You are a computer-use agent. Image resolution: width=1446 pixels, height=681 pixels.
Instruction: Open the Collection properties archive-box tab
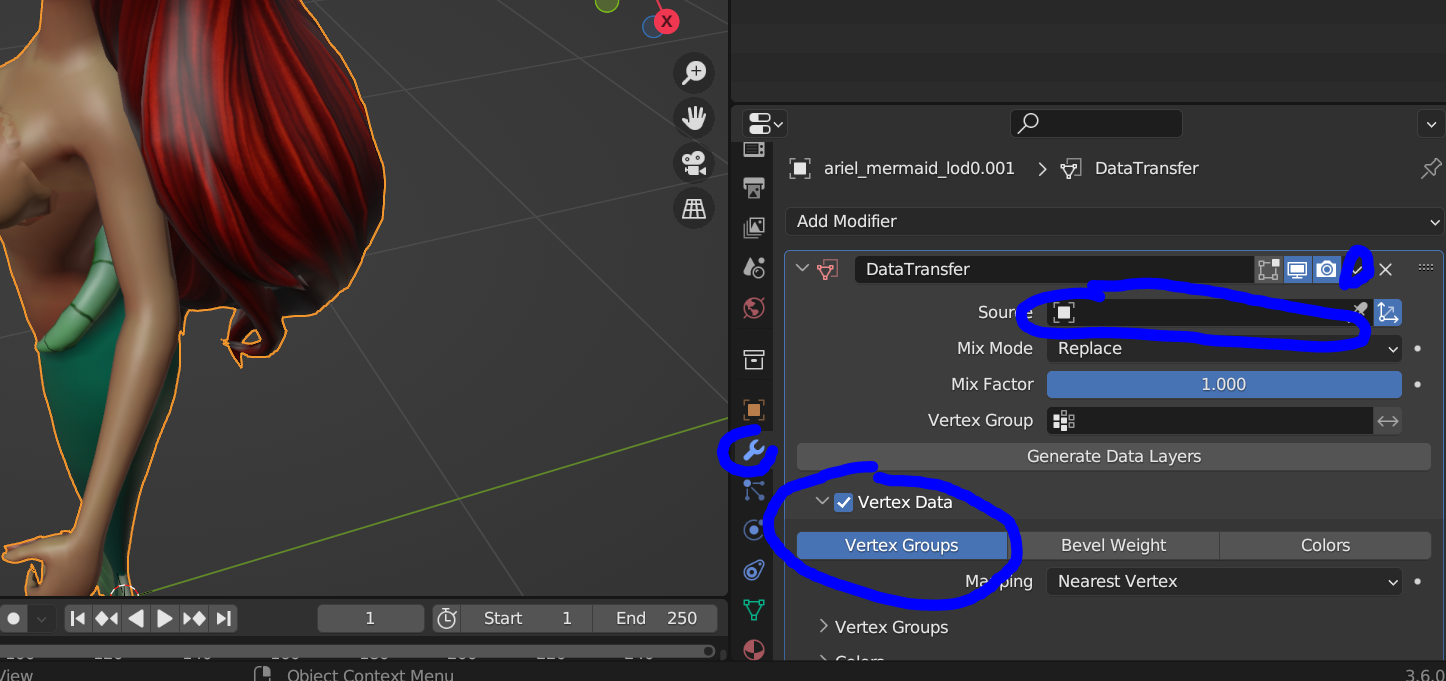click(754, 359)
